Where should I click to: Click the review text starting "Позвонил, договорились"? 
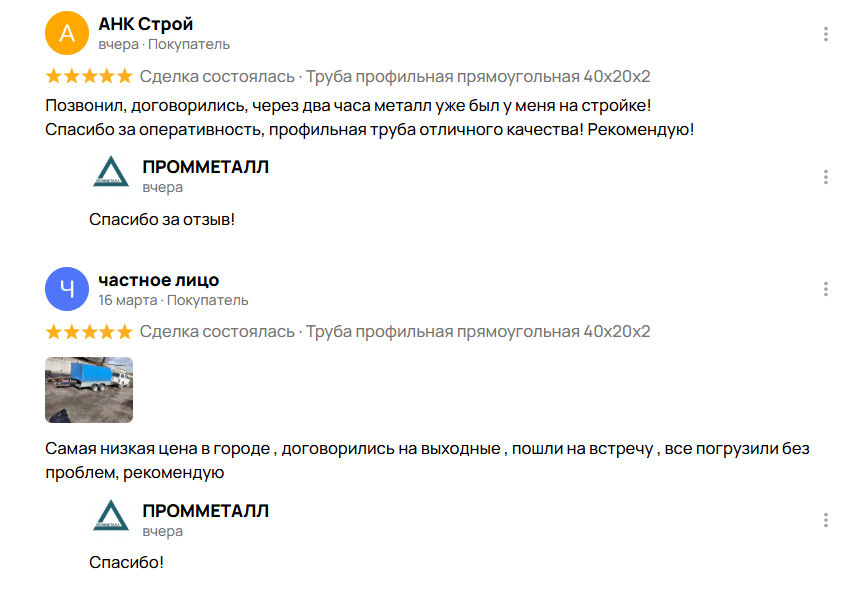click(349, 105)
